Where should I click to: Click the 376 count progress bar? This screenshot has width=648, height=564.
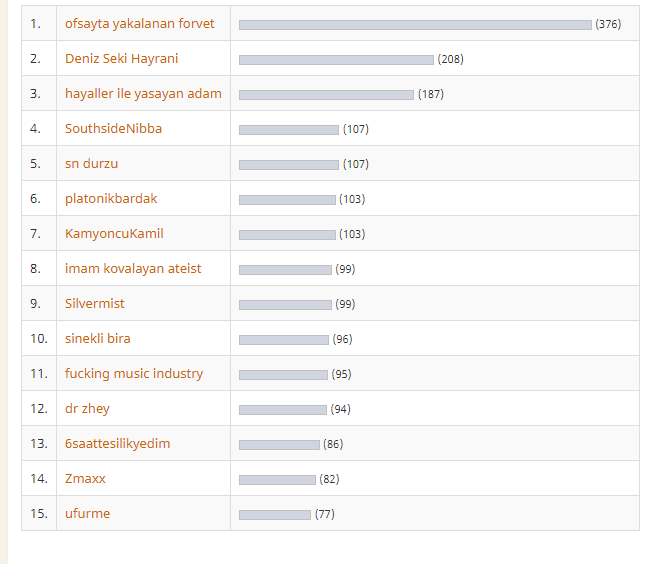(415, 25)
